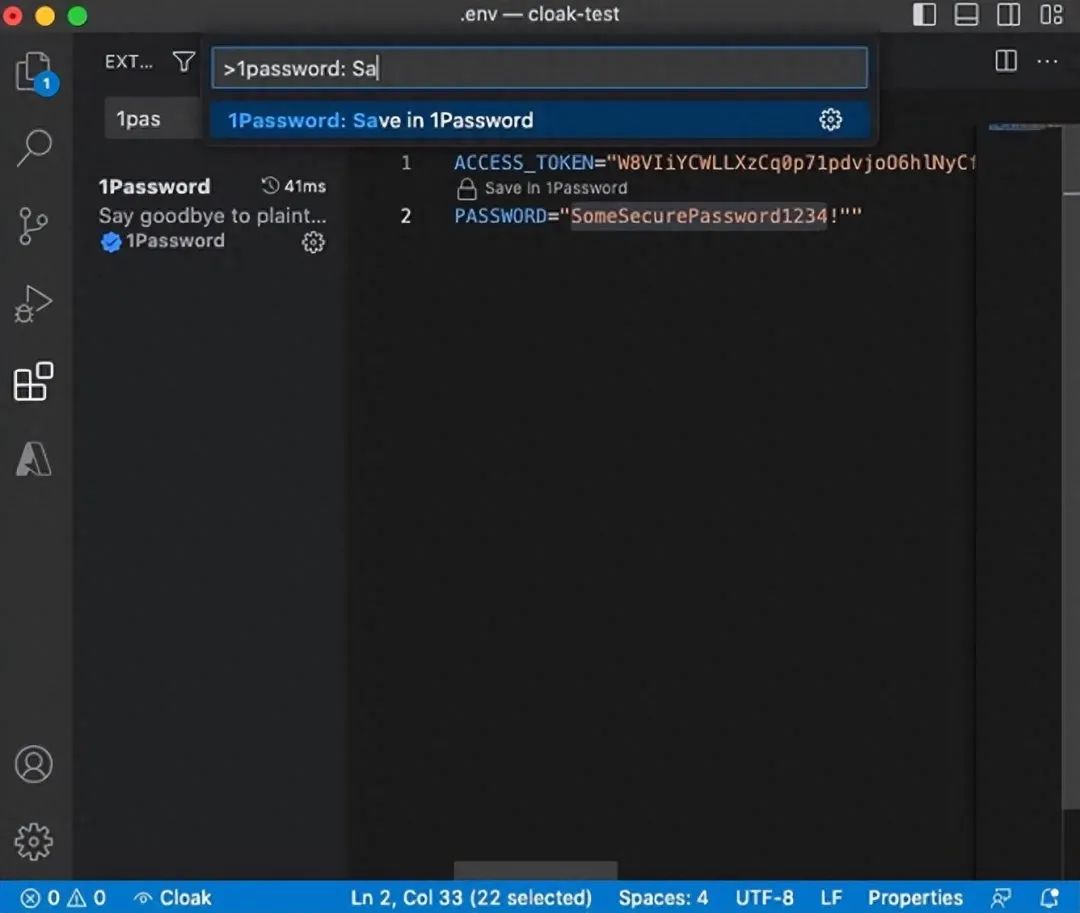Image resolution: width=1080 pixels, height=913 pixels.
Task: Change indentation 'Spaces: 4'
Action: pos(663,898)
